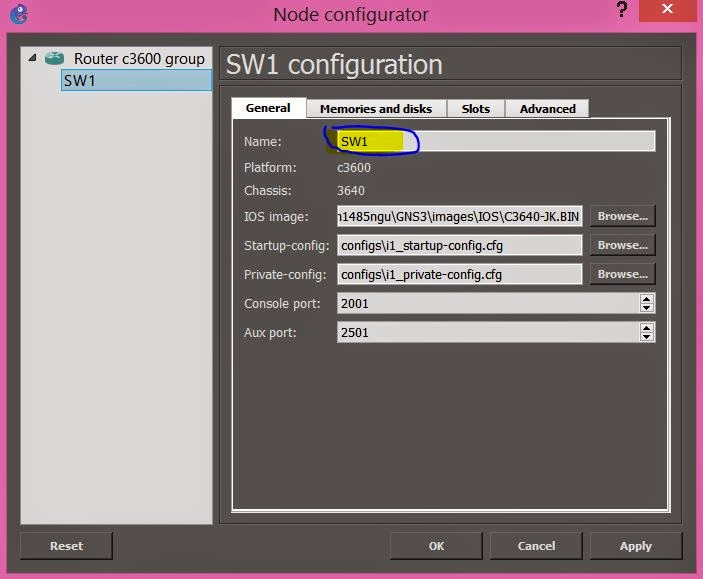703x579 pixels.
Task: Apply the SW1 configuration changes
Action: (636, 546)
